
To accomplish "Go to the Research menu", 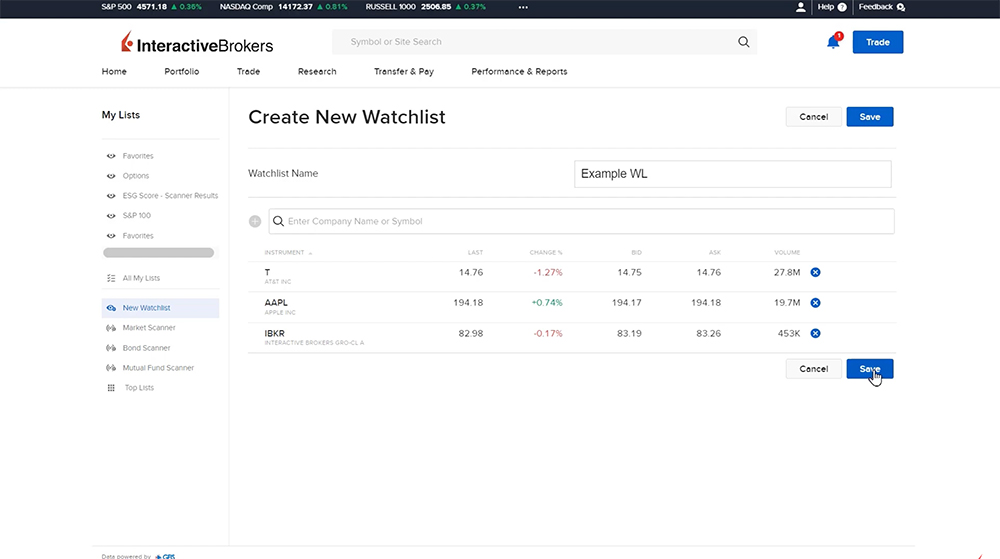I will pyautogui.click(x=317, y=72).
